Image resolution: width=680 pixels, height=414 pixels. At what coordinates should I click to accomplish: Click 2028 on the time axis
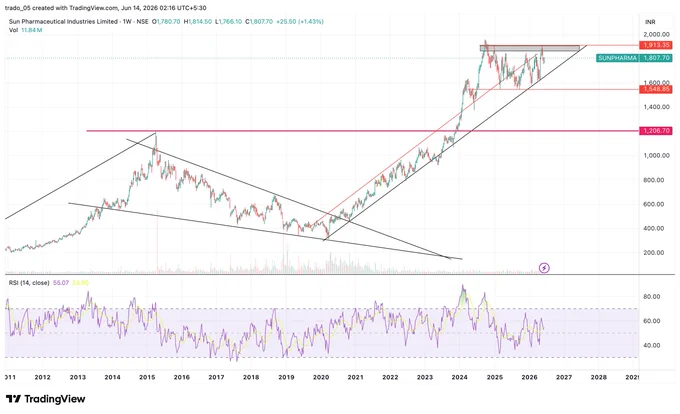point(599,377)
